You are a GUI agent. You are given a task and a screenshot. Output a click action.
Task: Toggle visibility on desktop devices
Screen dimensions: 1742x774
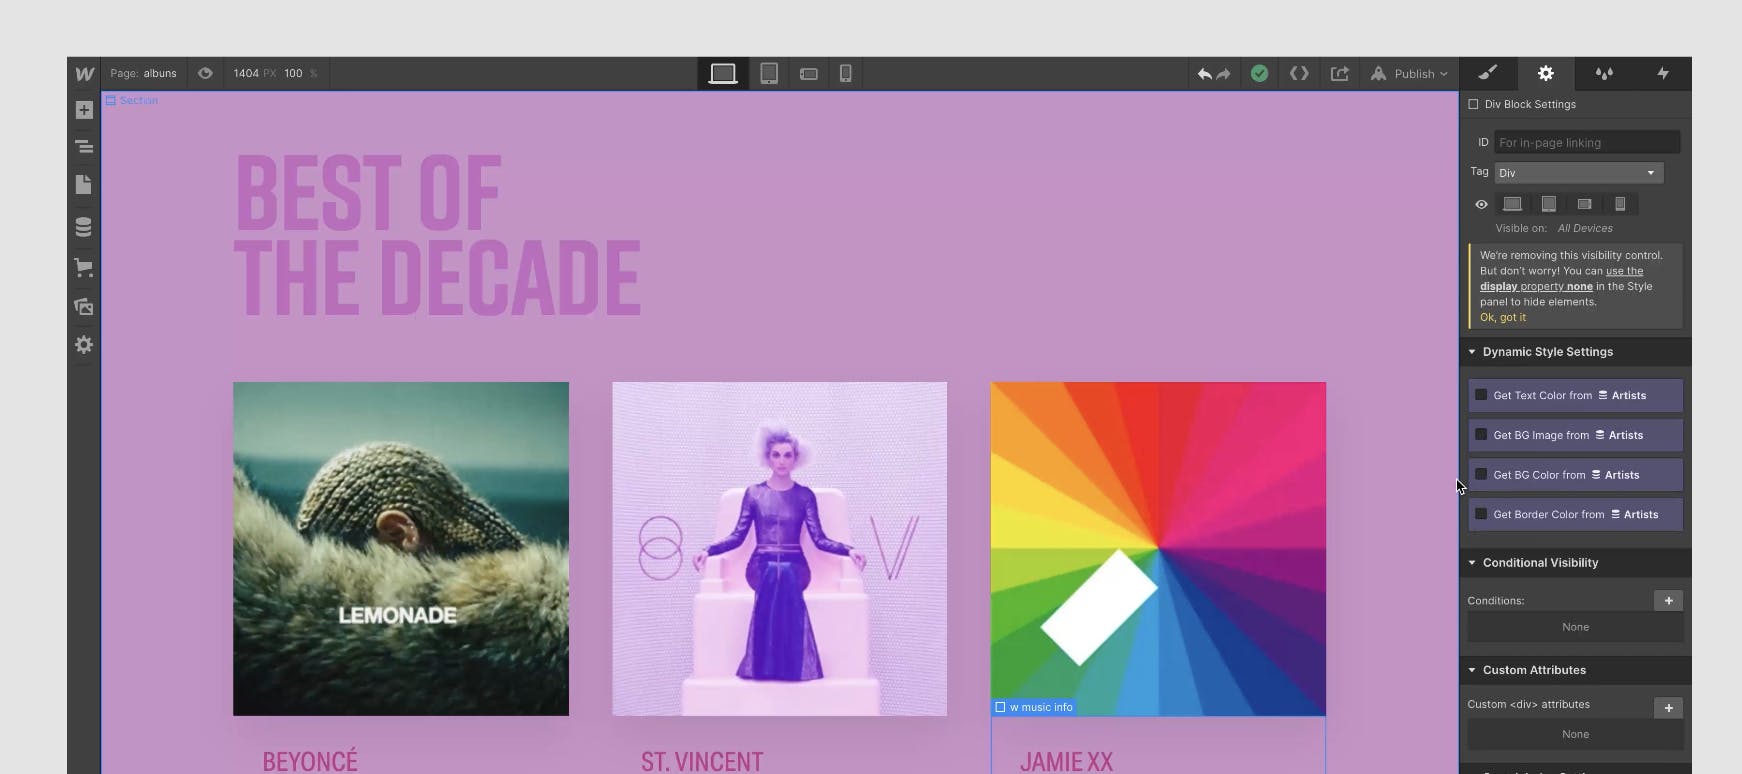point(1513,204)
